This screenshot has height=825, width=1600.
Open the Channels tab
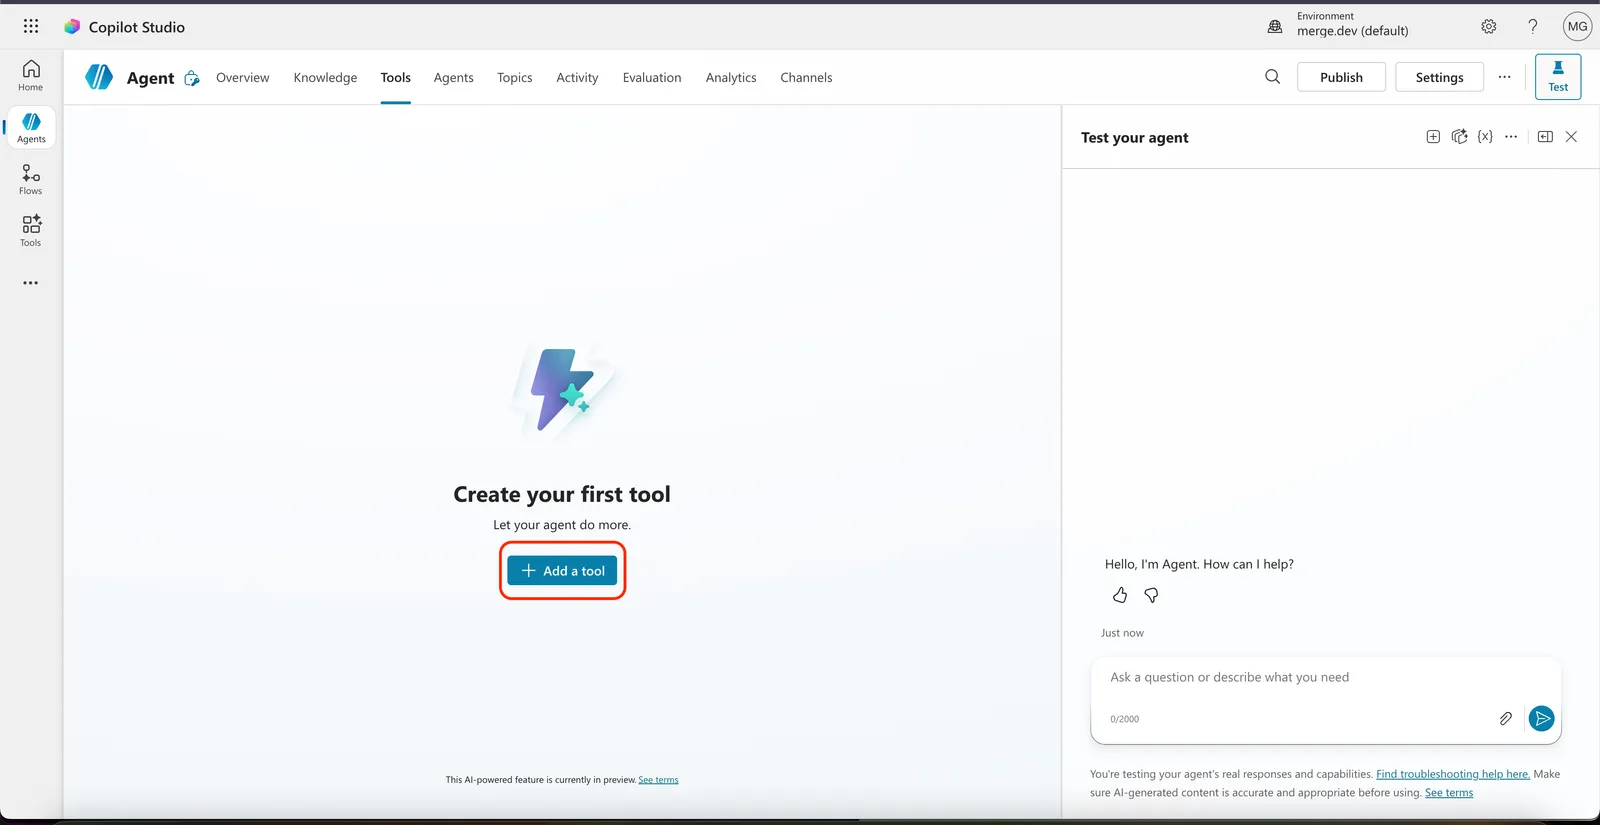[806, 77]
